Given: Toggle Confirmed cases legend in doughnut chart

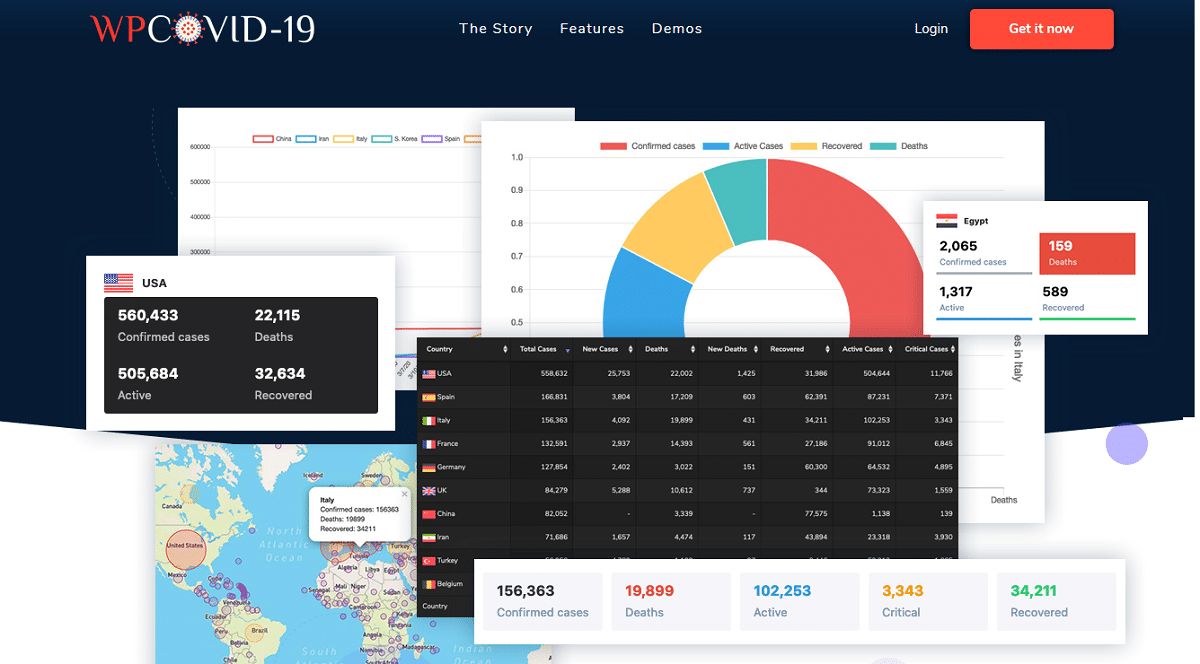Looking at the screenshot, I should 647,146.
